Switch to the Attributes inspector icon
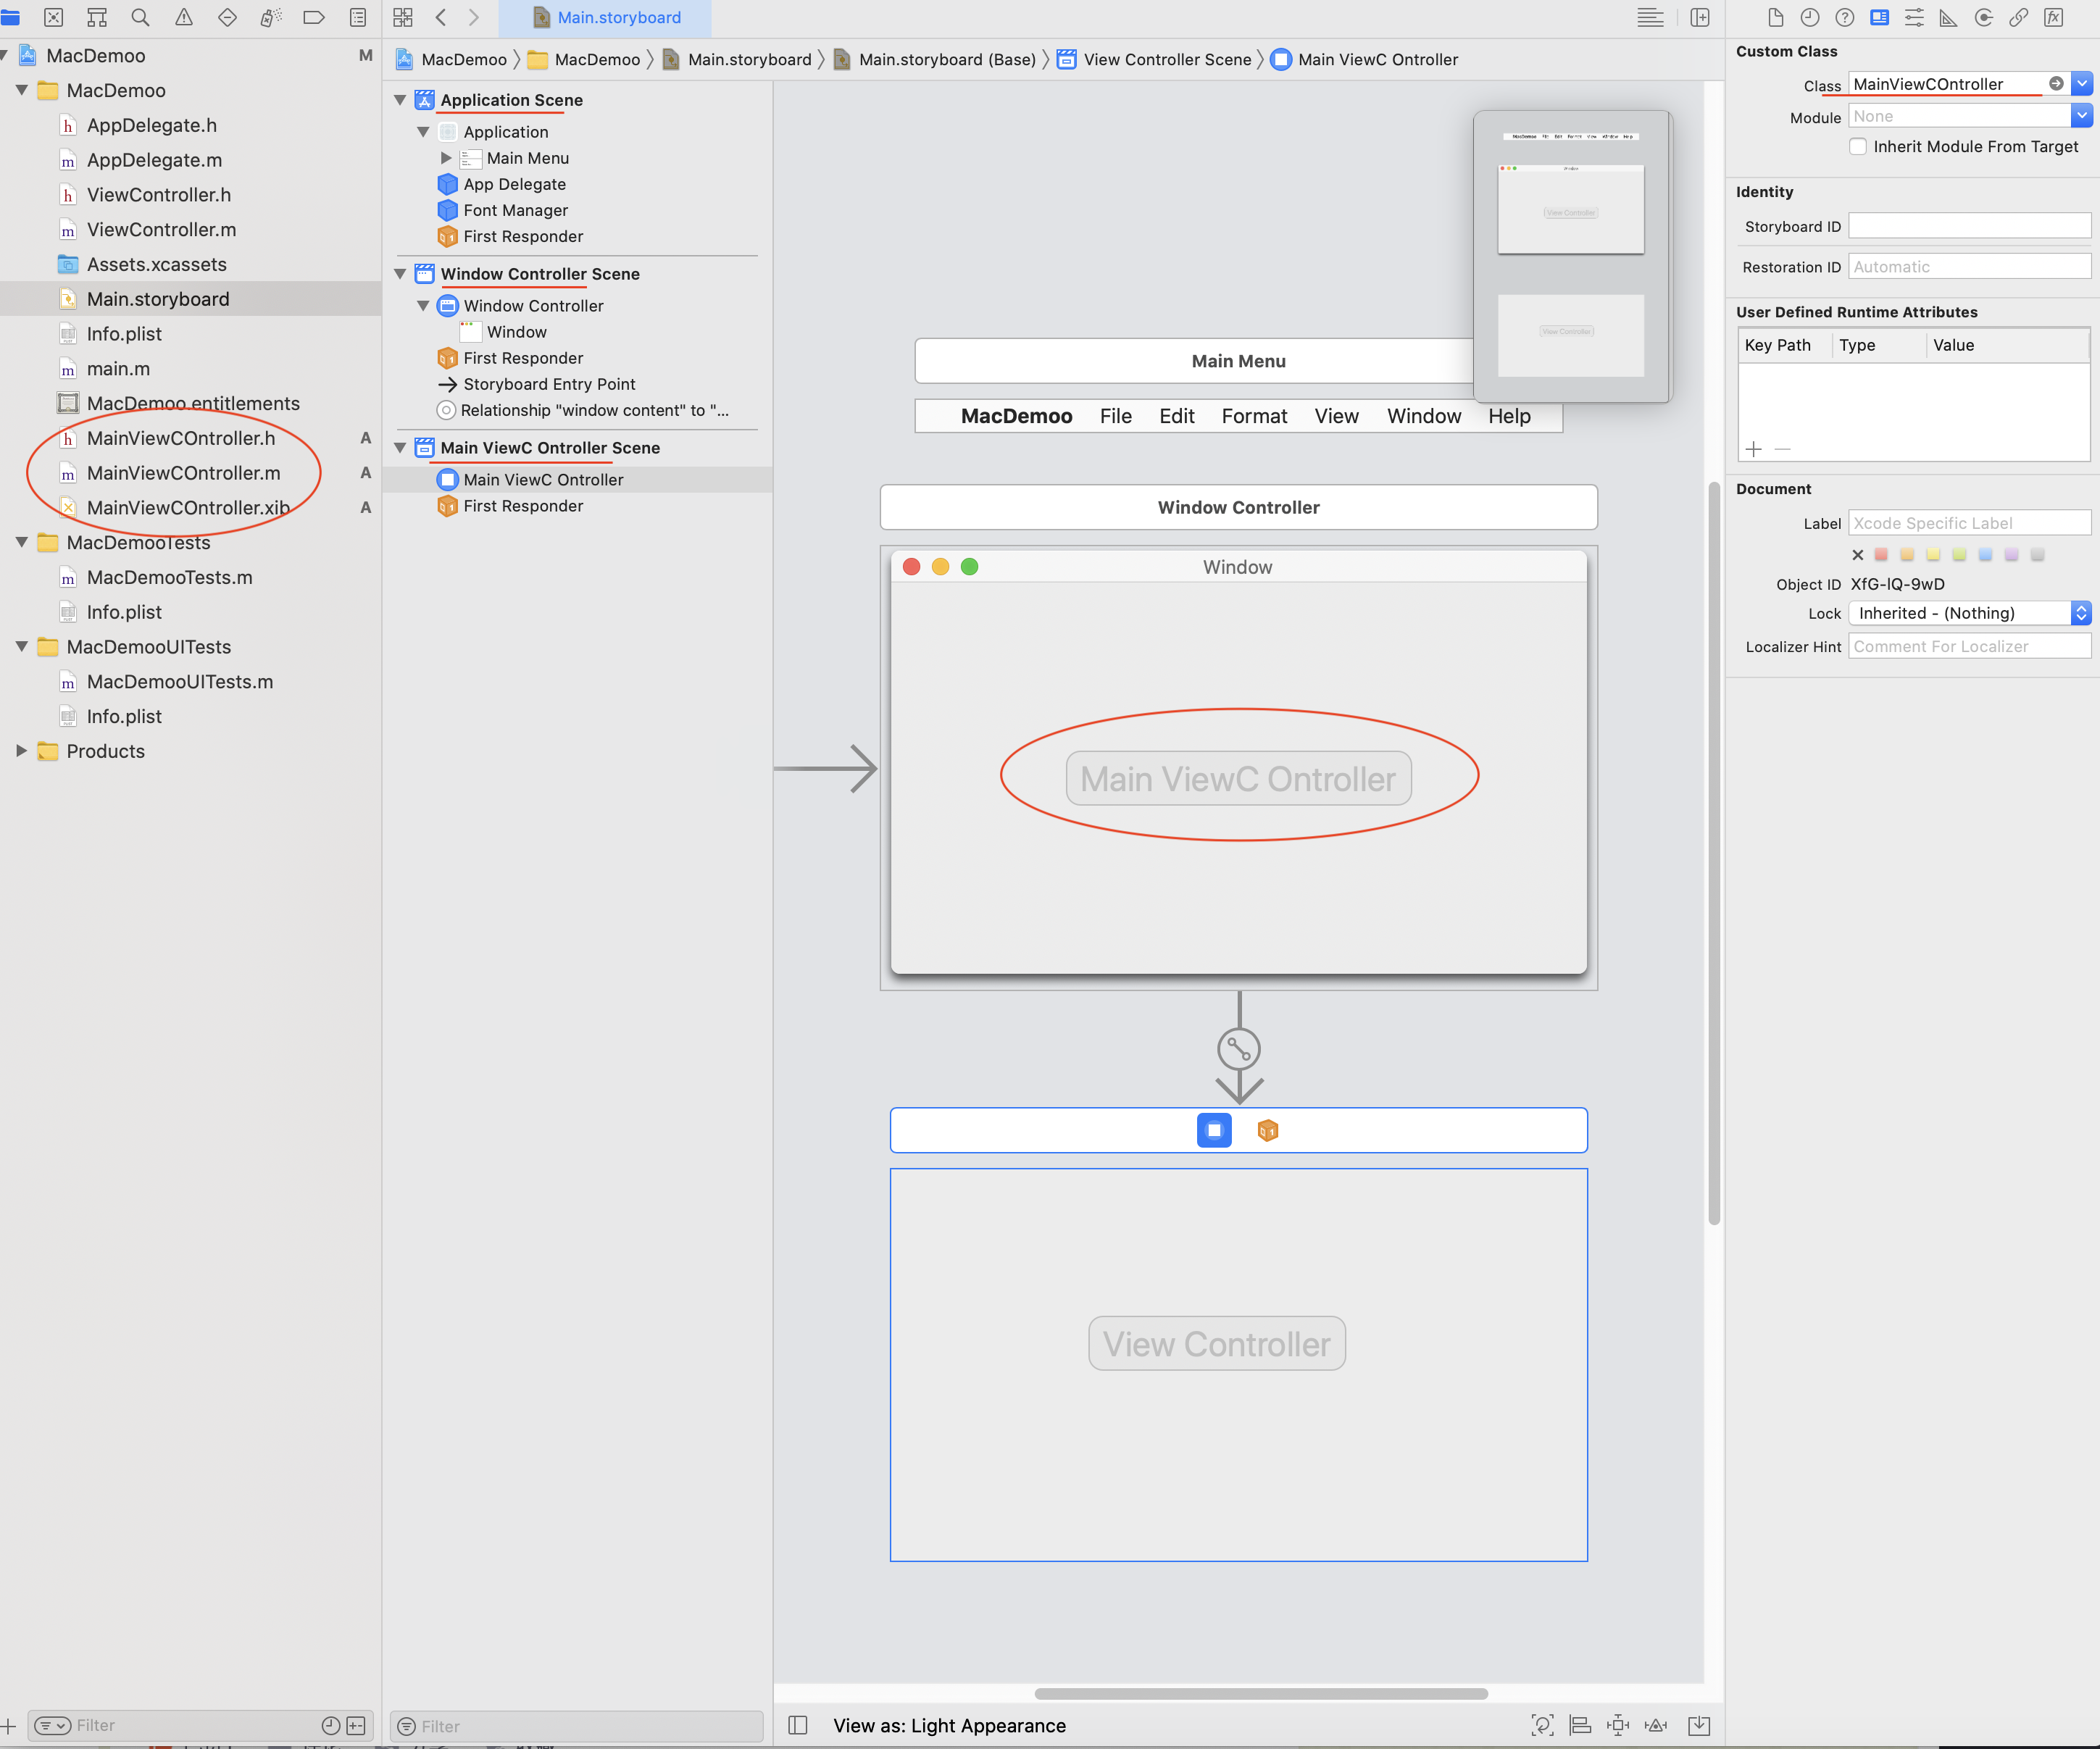The image size is (2100, 1749). pyautogui.click(x=1914, y=17)
